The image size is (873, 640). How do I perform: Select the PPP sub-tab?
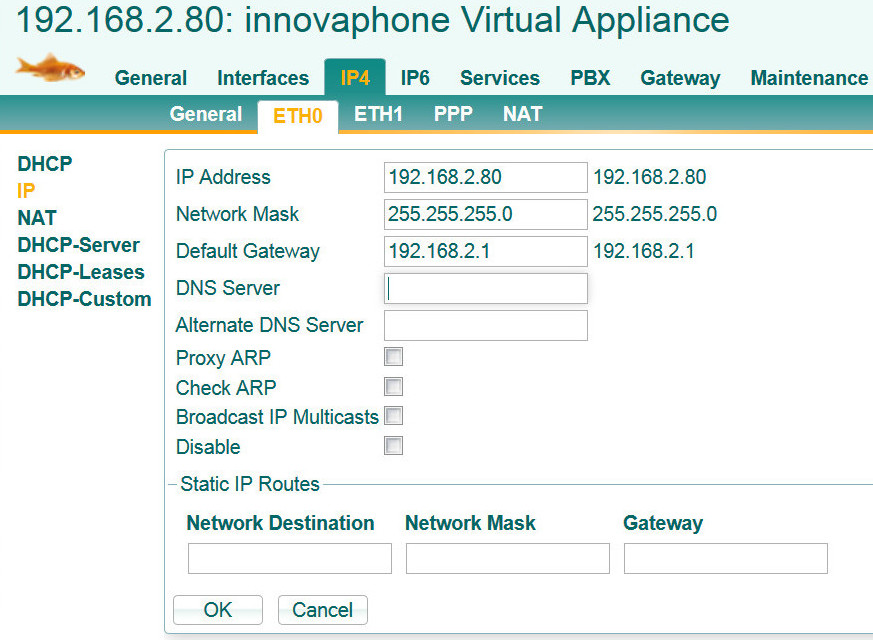pos(453,114)
